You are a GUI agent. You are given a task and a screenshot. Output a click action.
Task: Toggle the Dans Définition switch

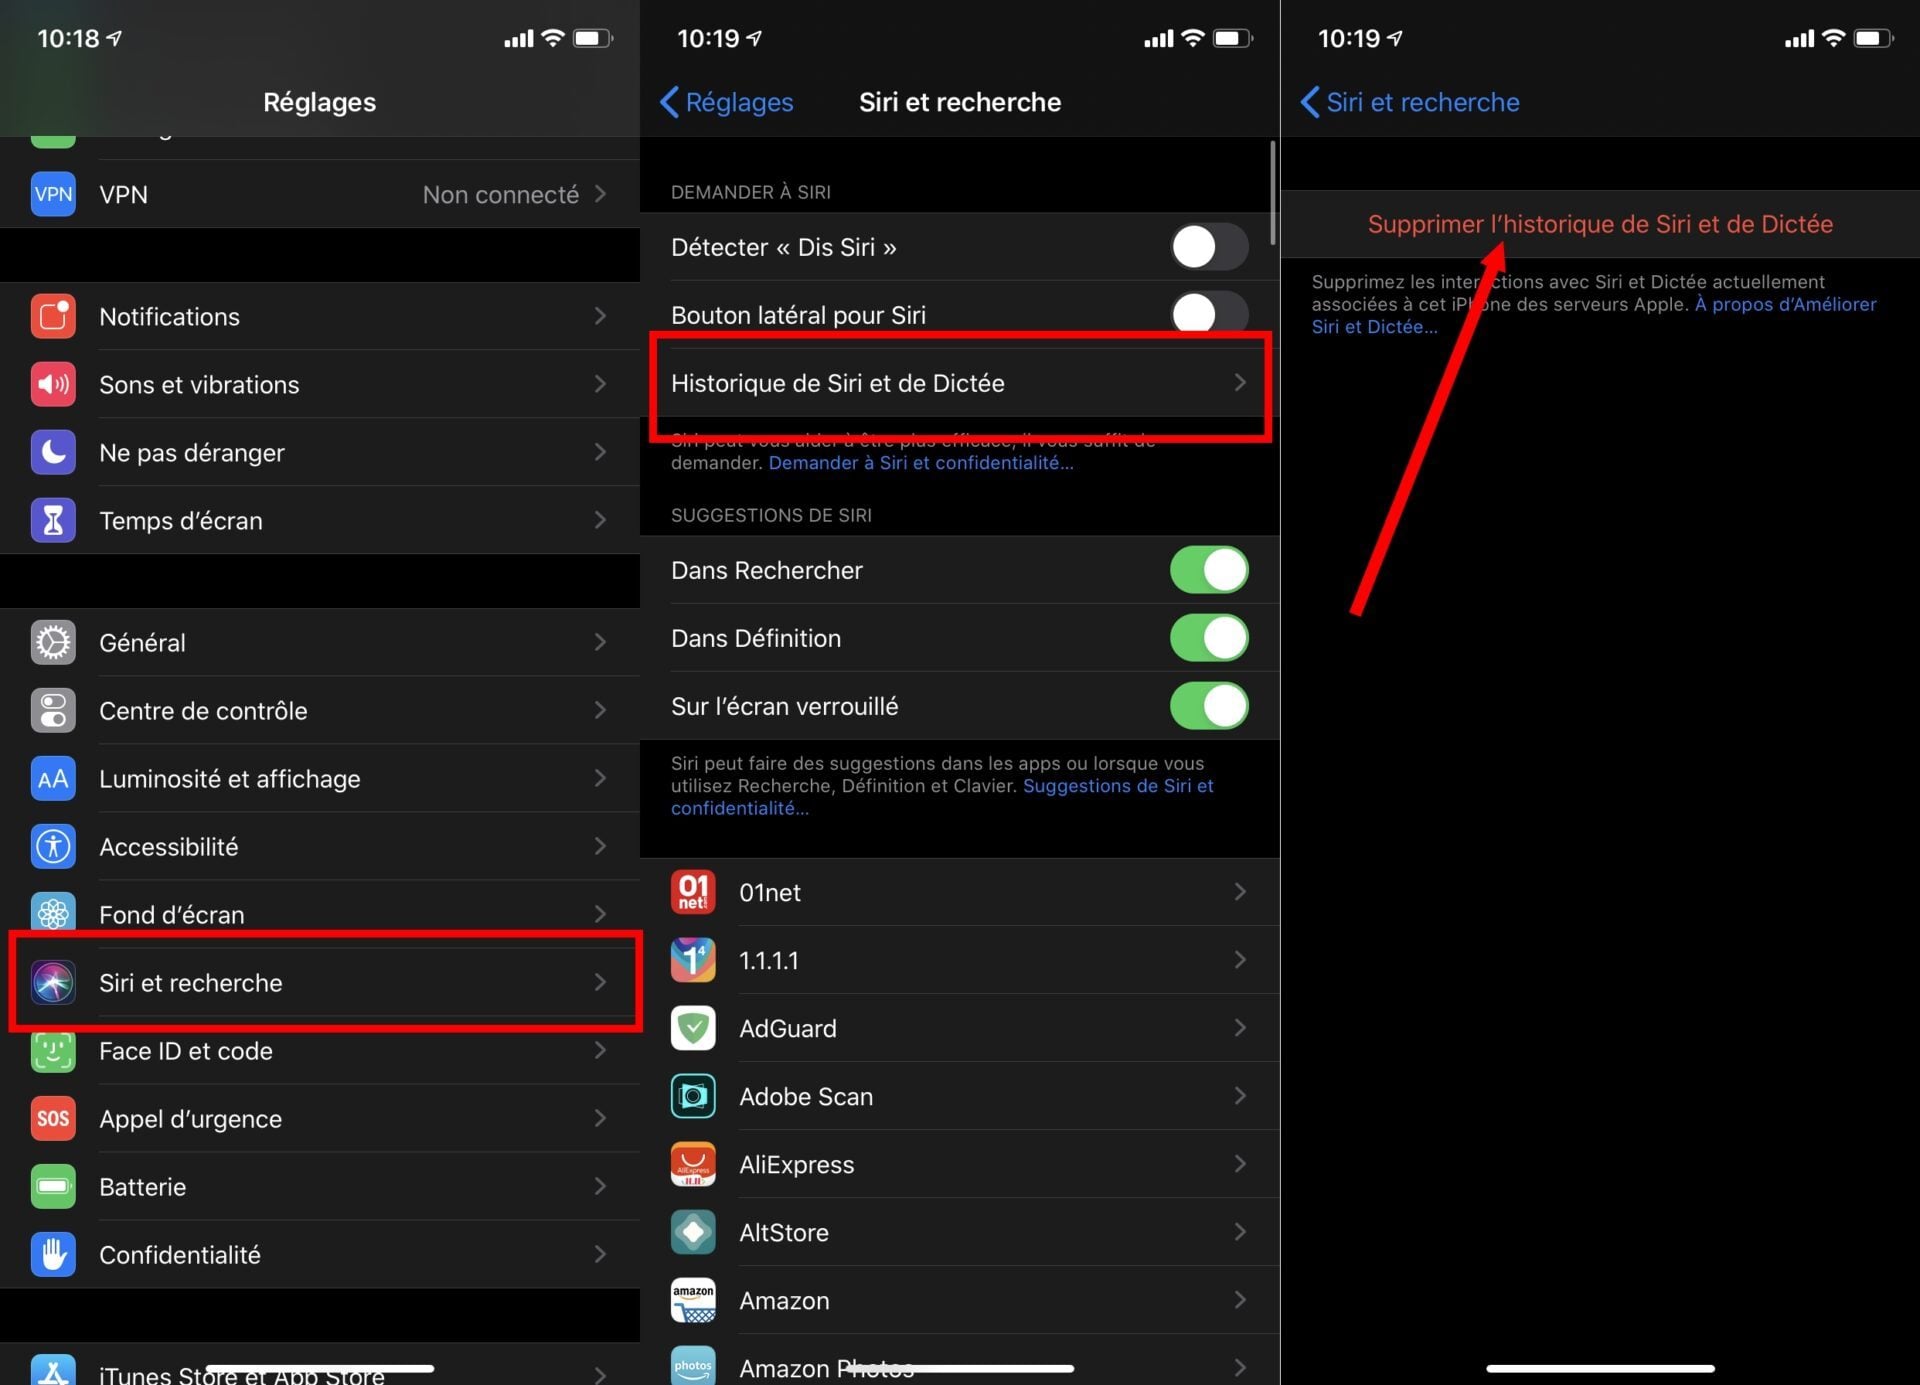(1209, 638)
